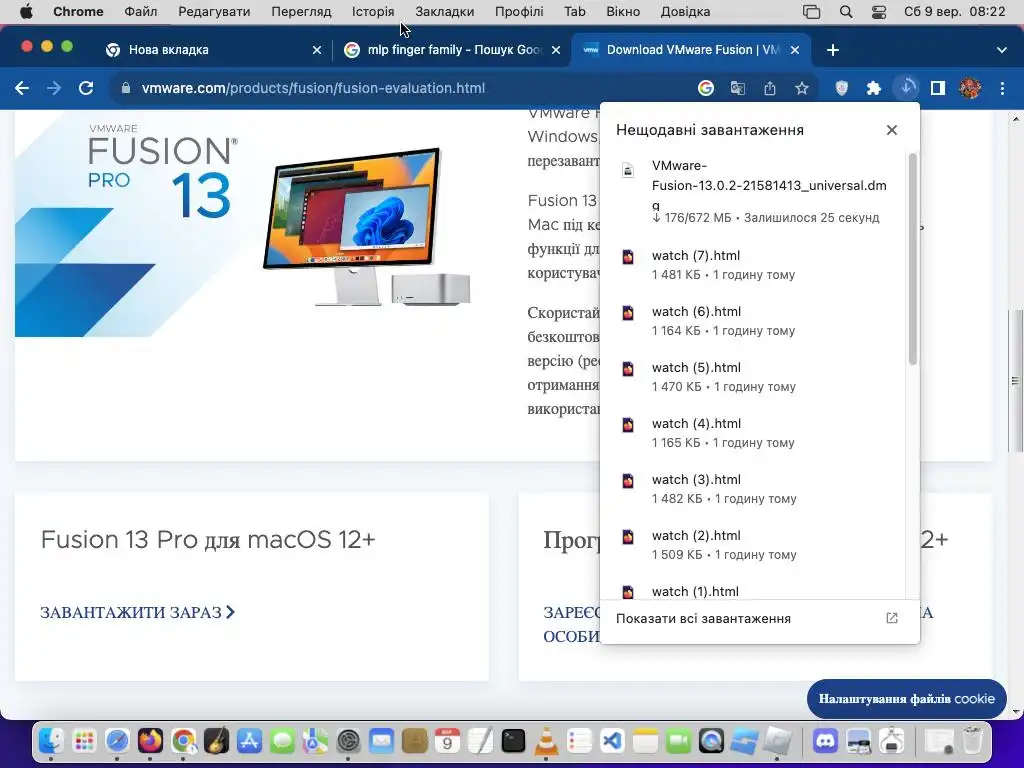This screenshot has width=1024, height=768.
Task: Open the Перегляд menu
Action: (x=301, y=12)
